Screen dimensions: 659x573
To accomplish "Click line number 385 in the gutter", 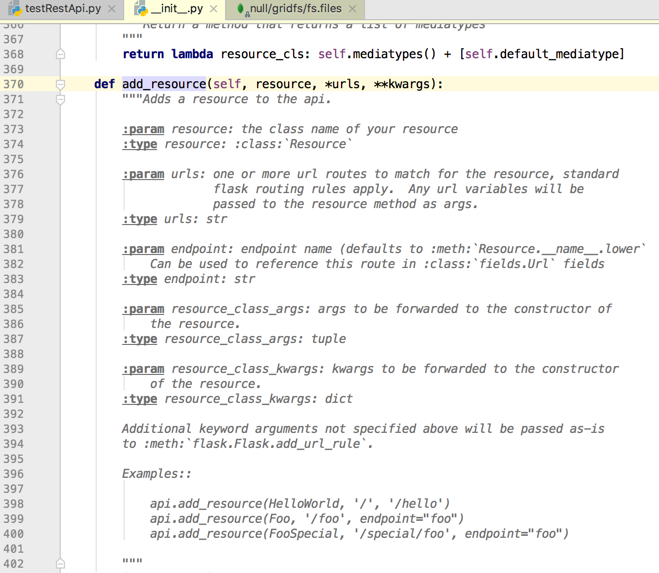I will tap(13, 309).
